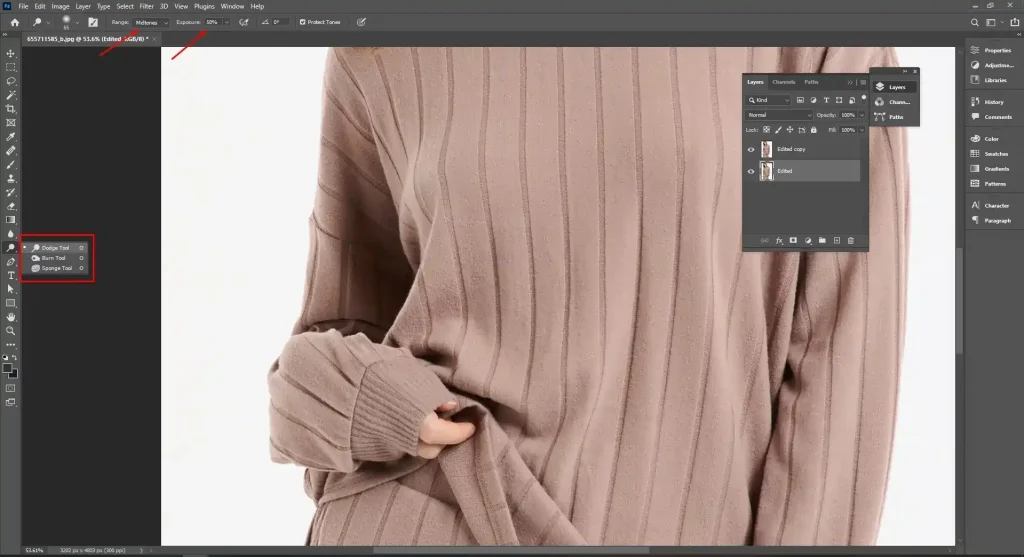Open the Plugins menu
The width and height of the screenshot is (1024, 557).
click(204, 7)
